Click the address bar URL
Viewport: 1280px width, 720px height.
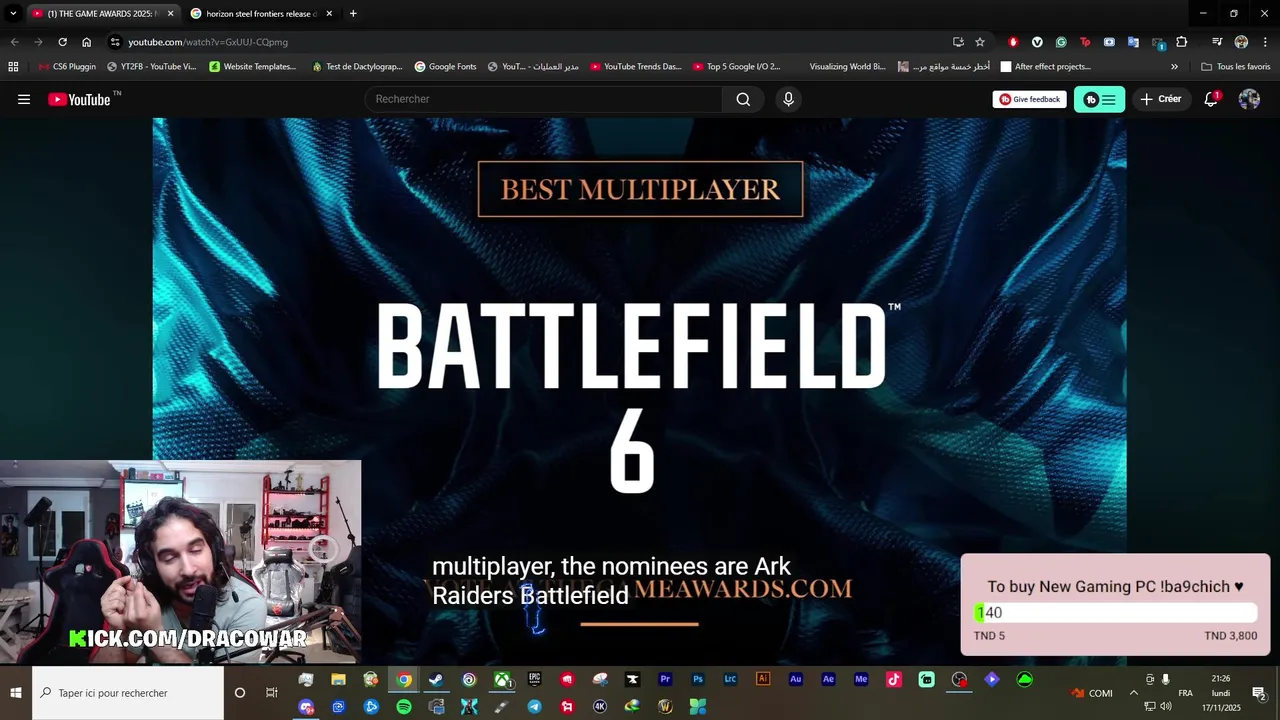[x=208, y=42]
